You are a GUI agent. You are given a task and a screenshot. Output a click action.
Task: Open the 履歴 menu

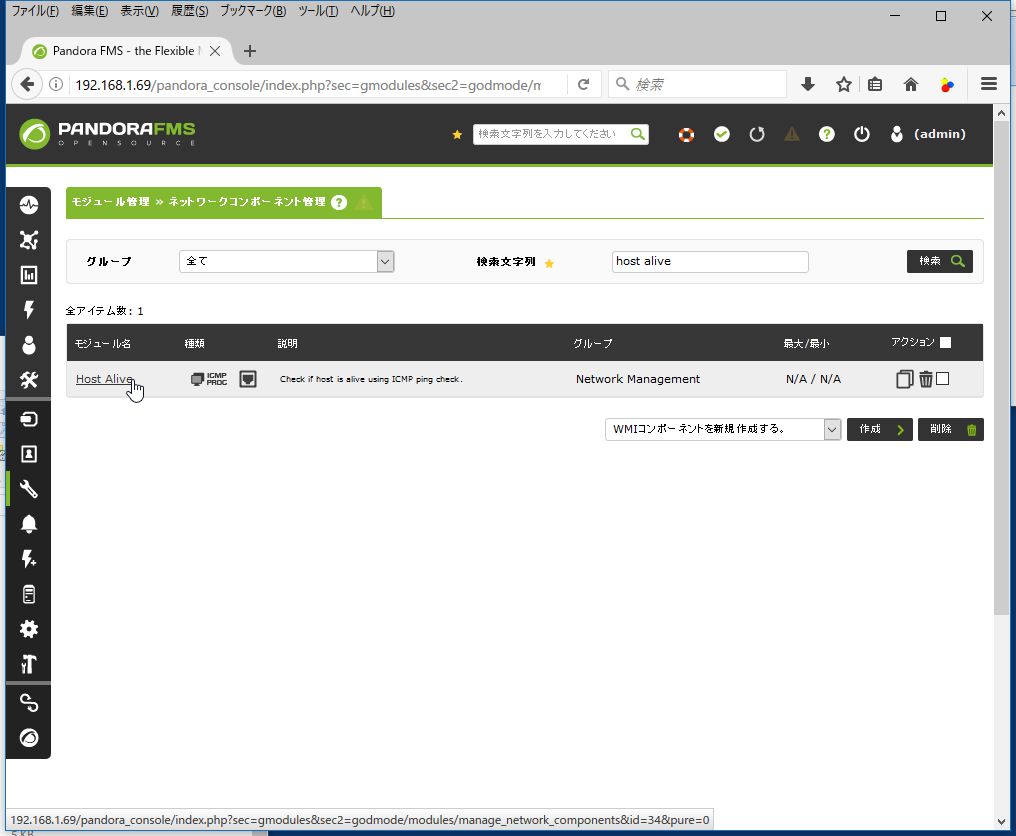189,11
